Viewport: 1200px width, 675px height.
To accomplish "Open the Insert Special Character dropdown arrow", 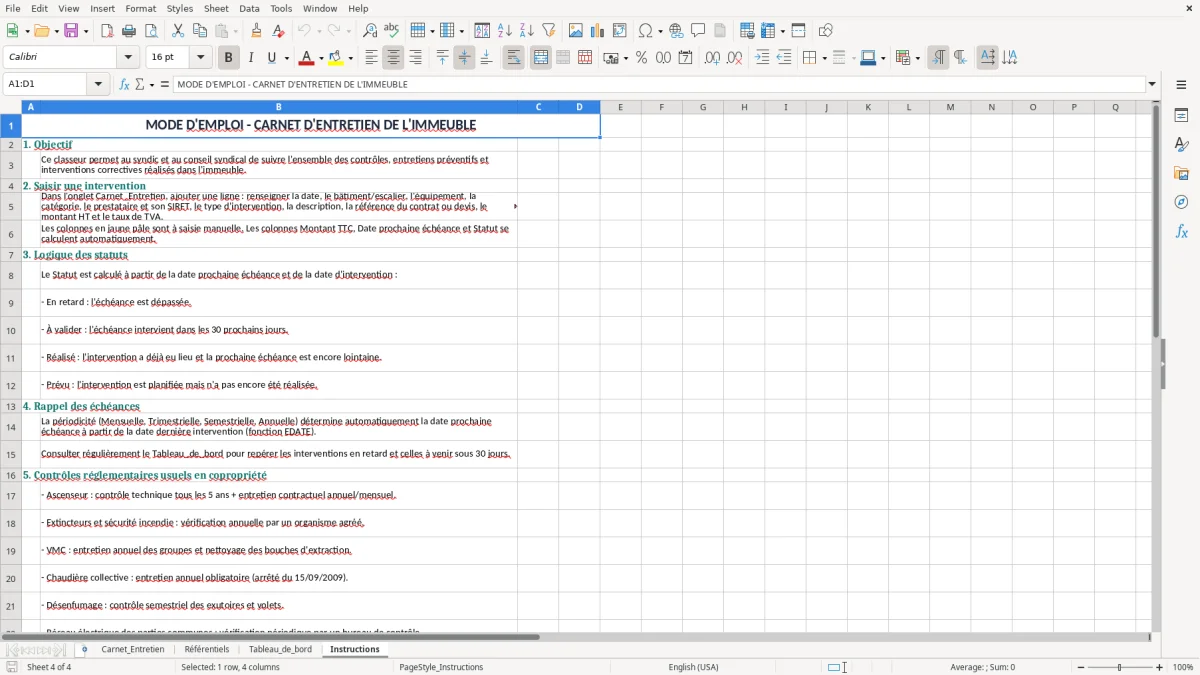I will [660, 31].
